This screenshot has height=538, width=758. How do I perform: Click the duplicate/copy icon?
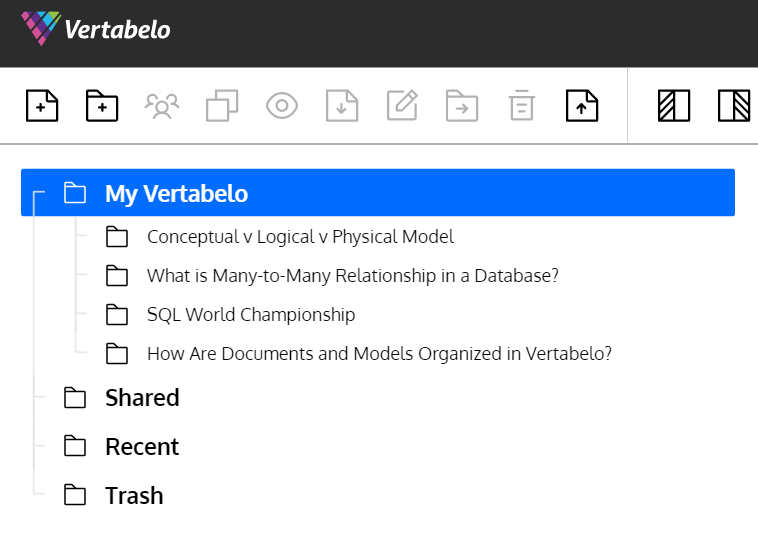pyautogui.click(x=222, y=105)
